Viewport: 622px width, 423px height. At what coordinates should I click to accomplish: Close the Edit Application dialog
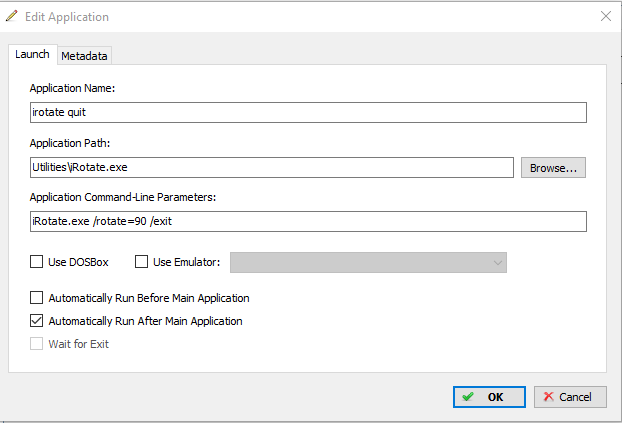606,16
